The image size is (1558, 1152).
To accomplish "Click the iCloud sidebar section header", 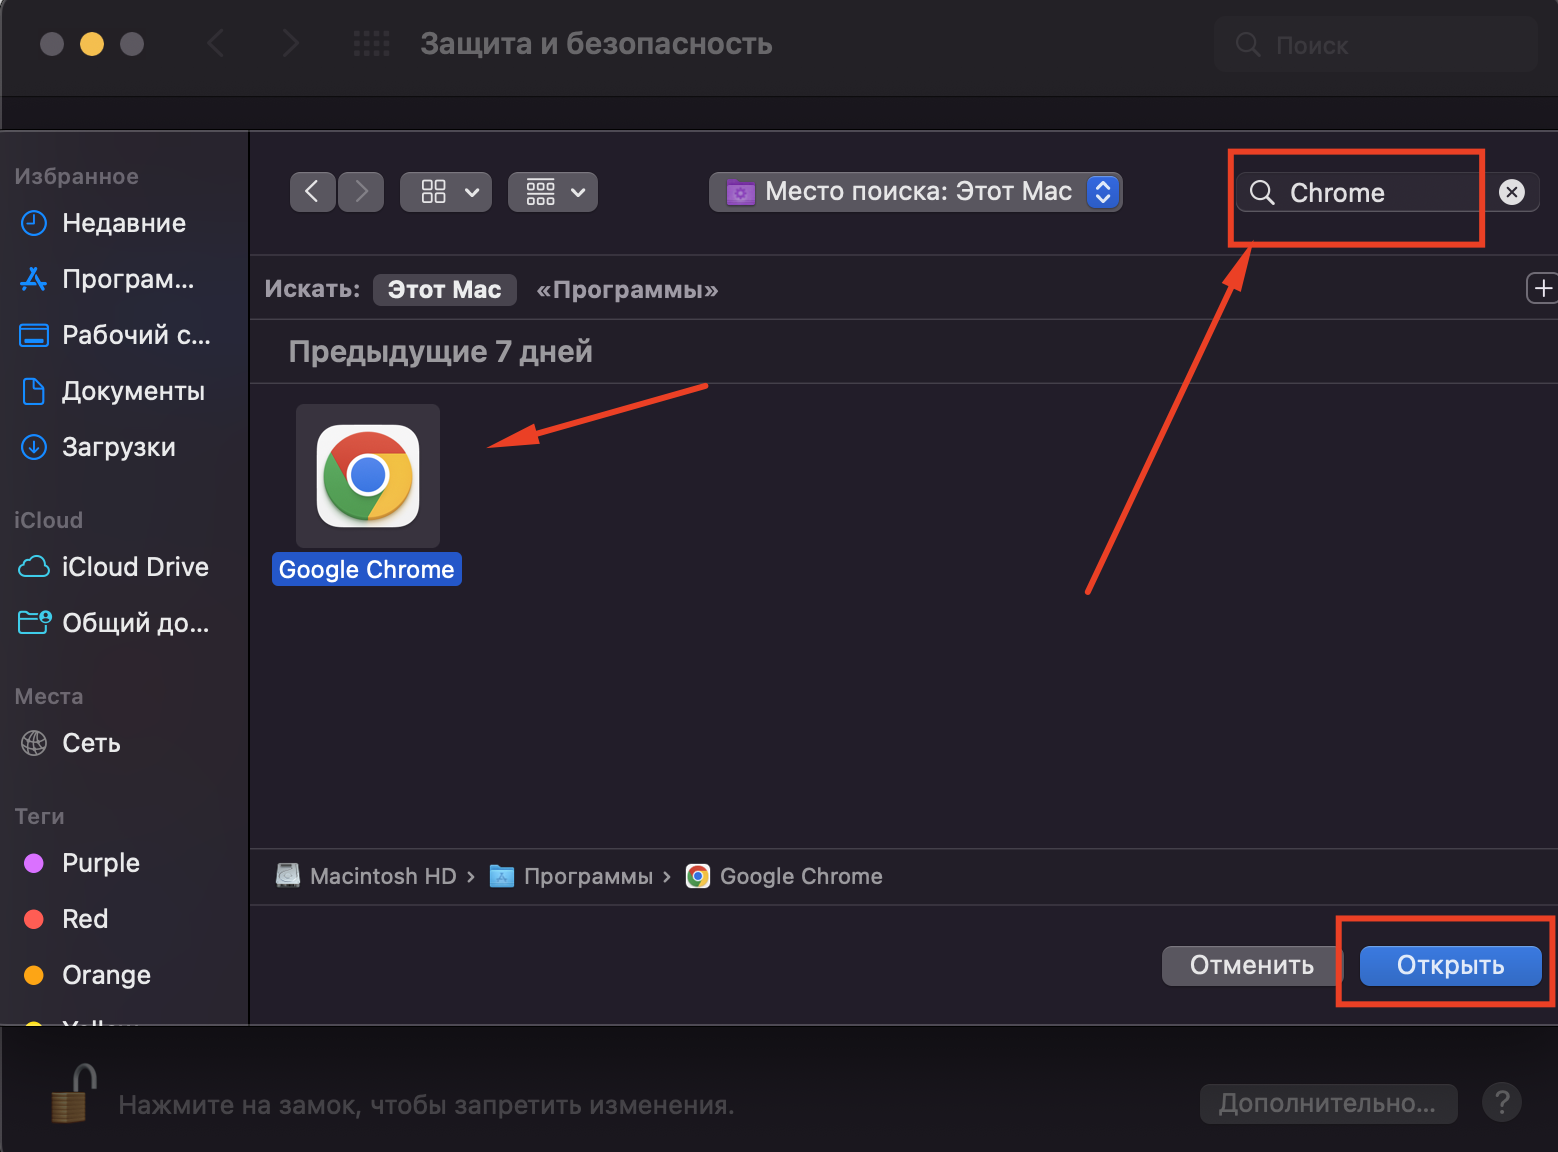I will pyautogui.click(x=48, y=520).
